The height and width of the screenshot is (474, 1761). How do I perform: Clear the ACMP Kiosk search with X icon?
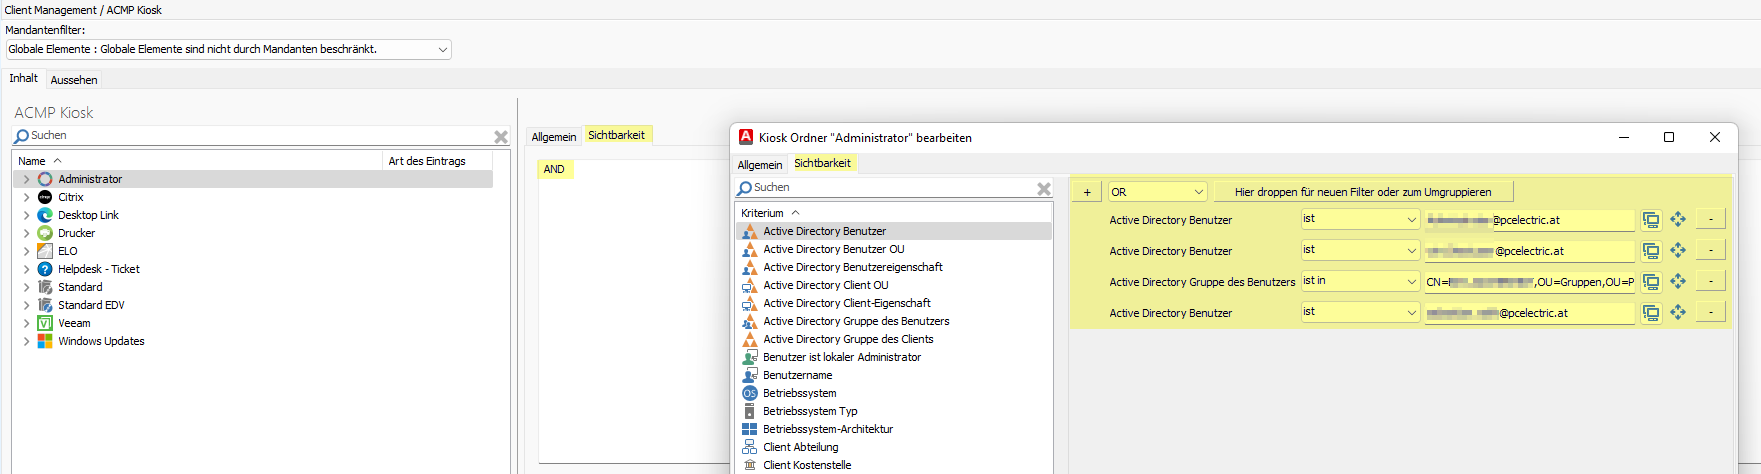click(x=501, y=136)
